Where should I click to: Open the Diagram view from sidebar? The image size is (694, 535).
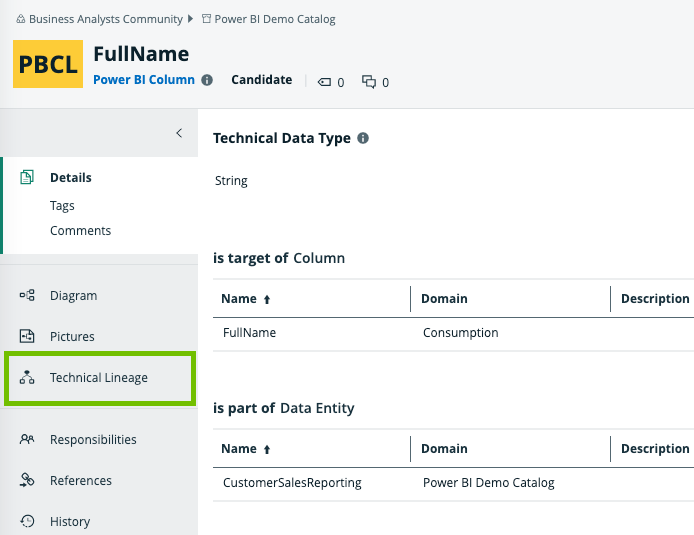point(73,295)
